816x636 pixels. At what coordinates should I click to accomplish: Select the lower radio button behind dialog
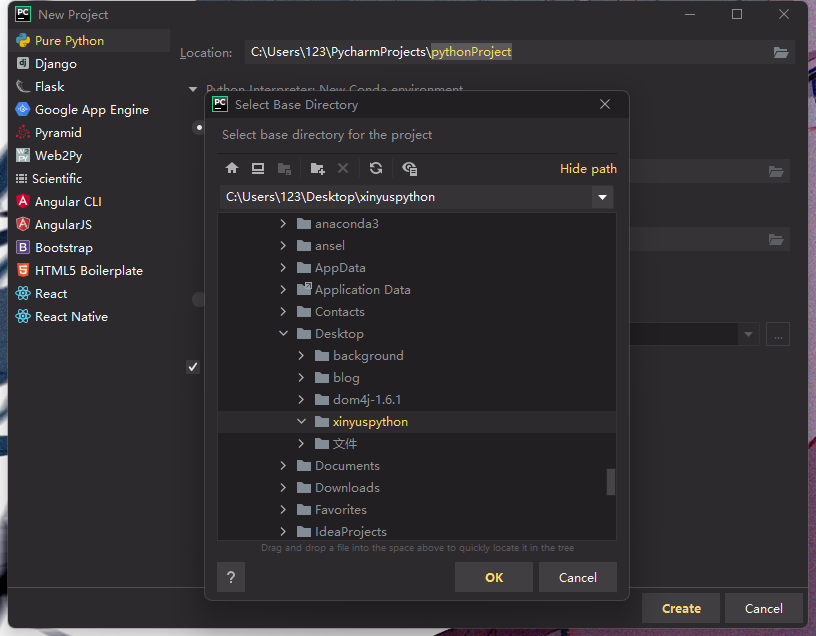[199, 299]
